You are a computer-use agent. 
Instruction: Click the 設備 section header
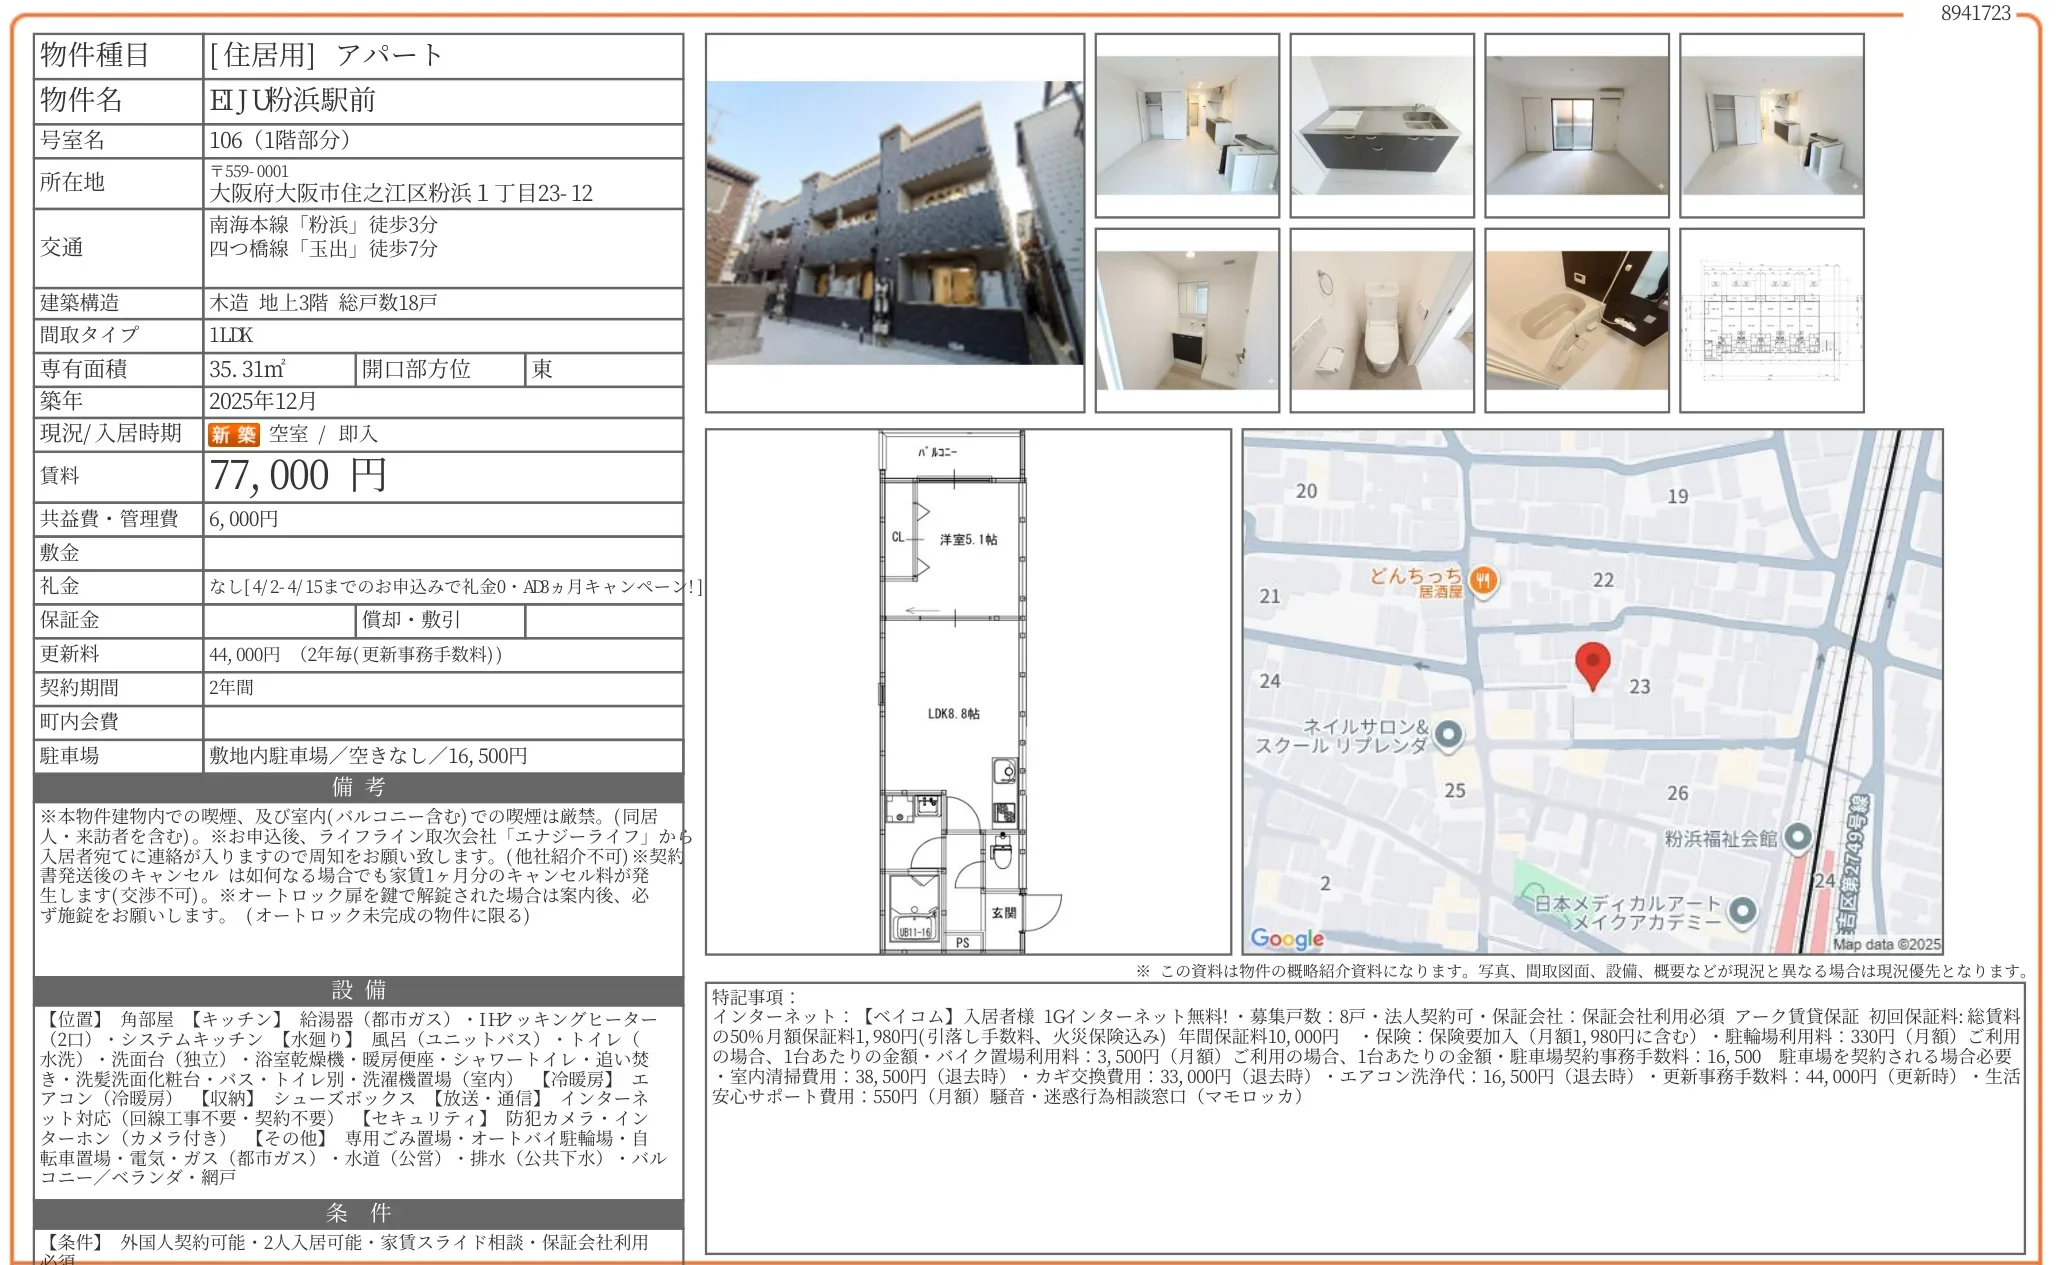pos(358,990)
